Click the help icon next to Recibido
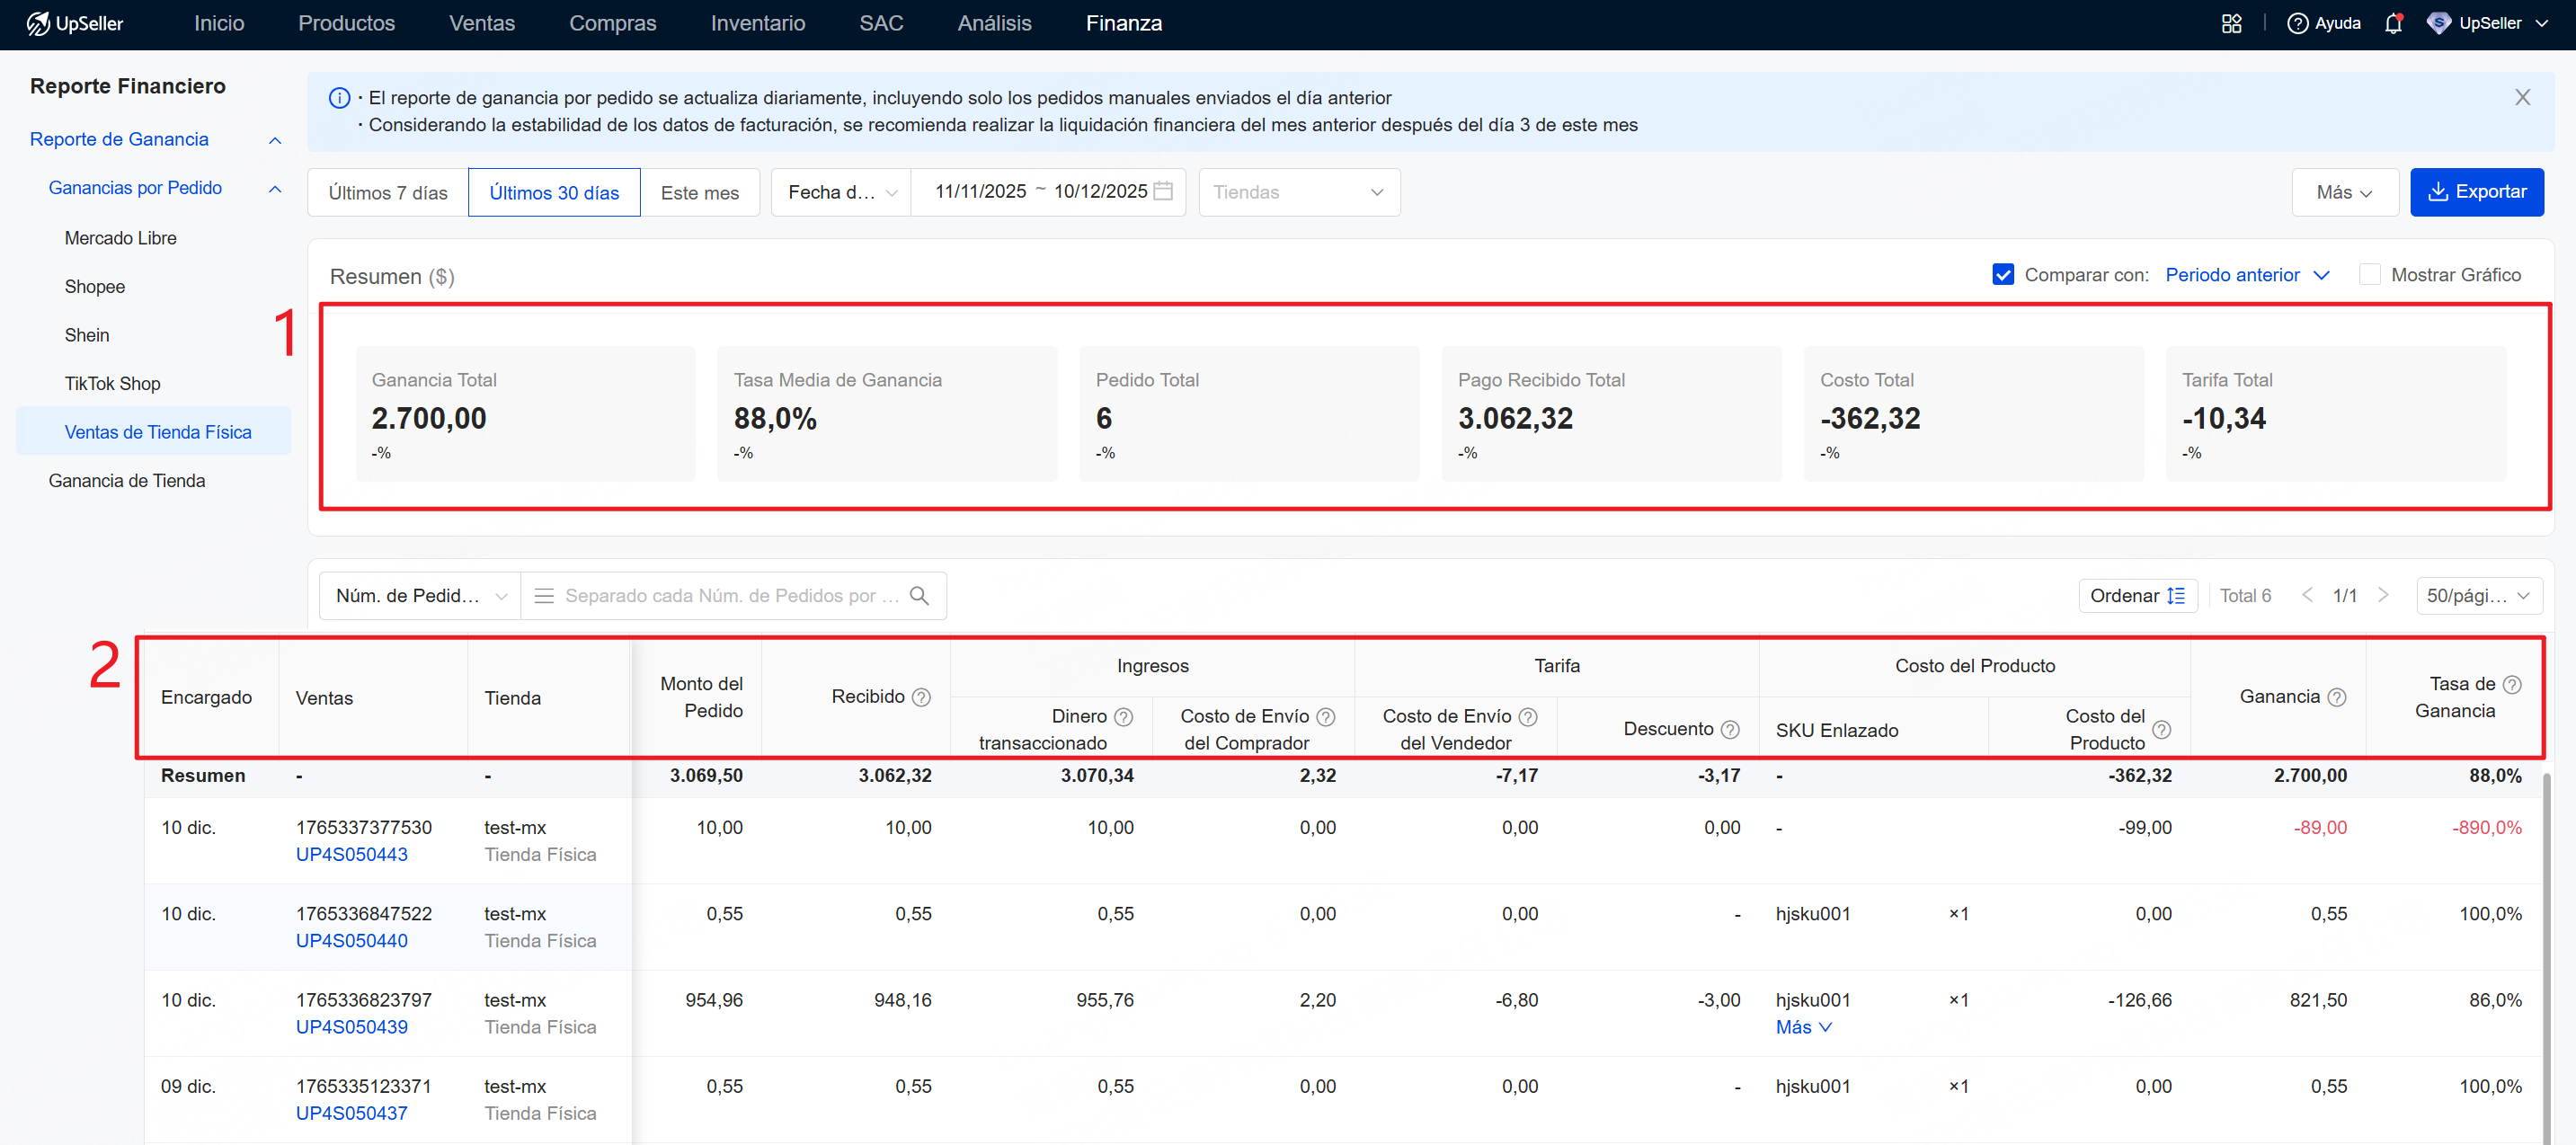The height and width of the screenshot is (1145, 2576). [921, 697]
